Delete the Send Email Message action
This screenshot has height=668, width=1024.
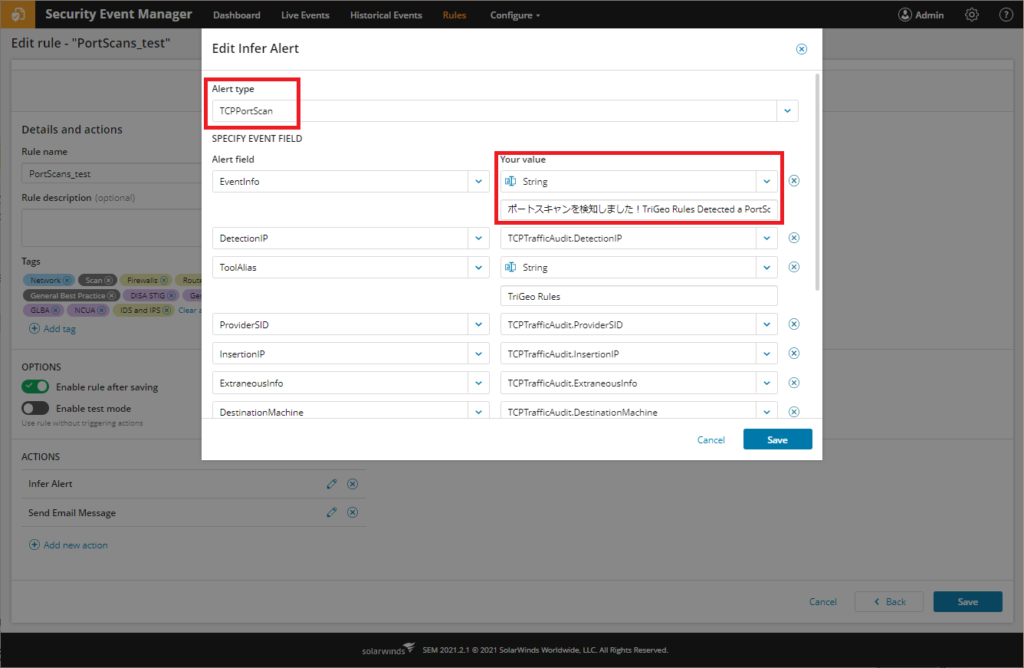[x=353, y=513]
